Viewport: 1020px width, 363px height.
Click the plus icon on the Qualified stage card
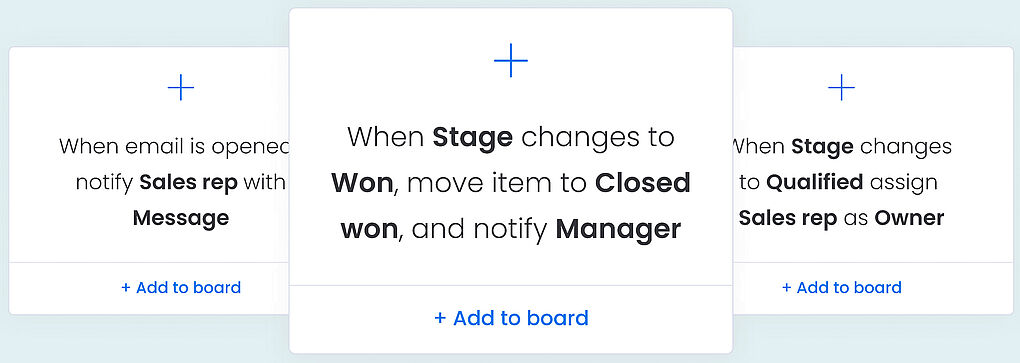click(x=840, y=87)
